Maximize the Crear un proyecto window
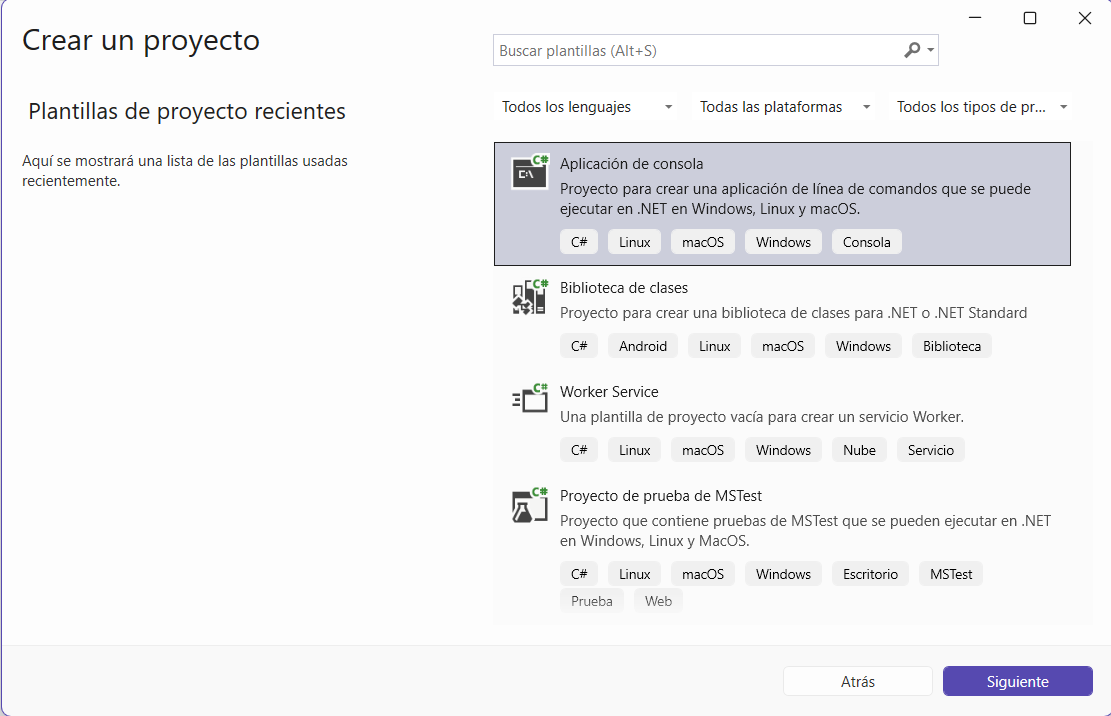The height and width of the screenshot is (716, 1111). point(1030,18)
